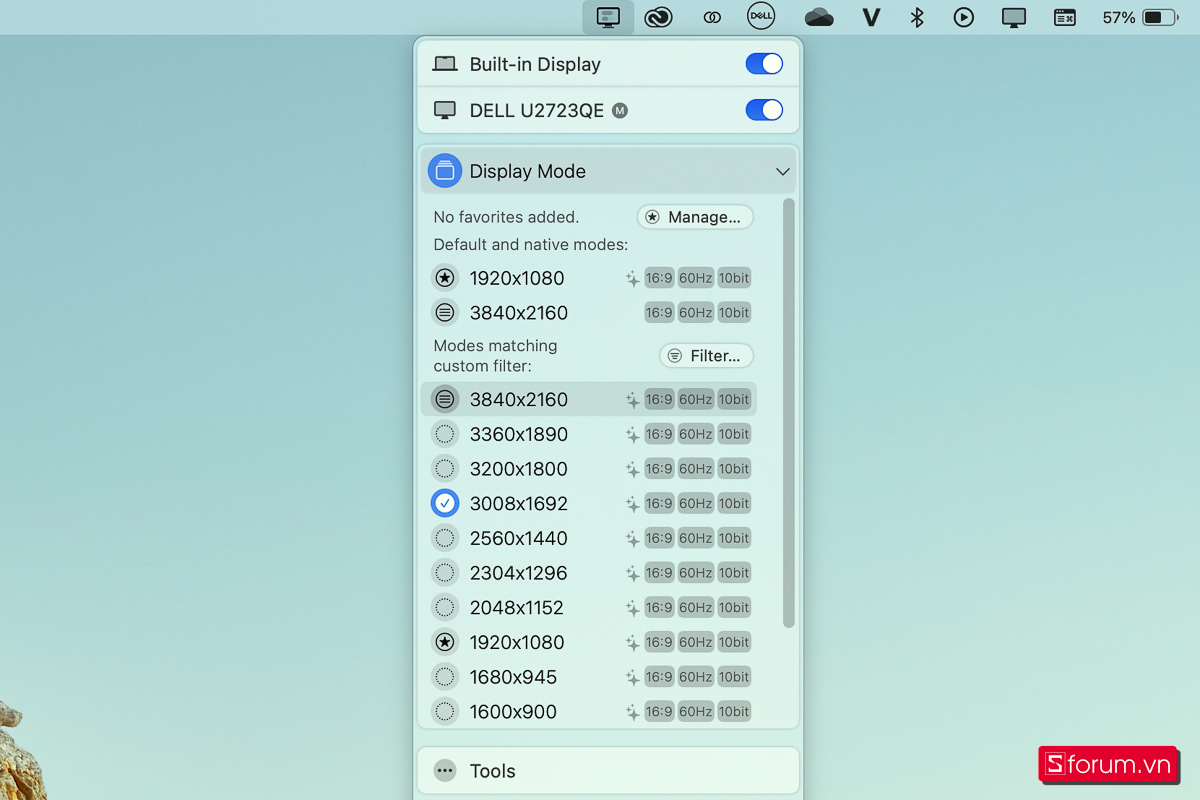The height and width of the screenshot is (800, 1200).
Task: Click the display mode list scrollbar
Action: [x=788, y=413]
